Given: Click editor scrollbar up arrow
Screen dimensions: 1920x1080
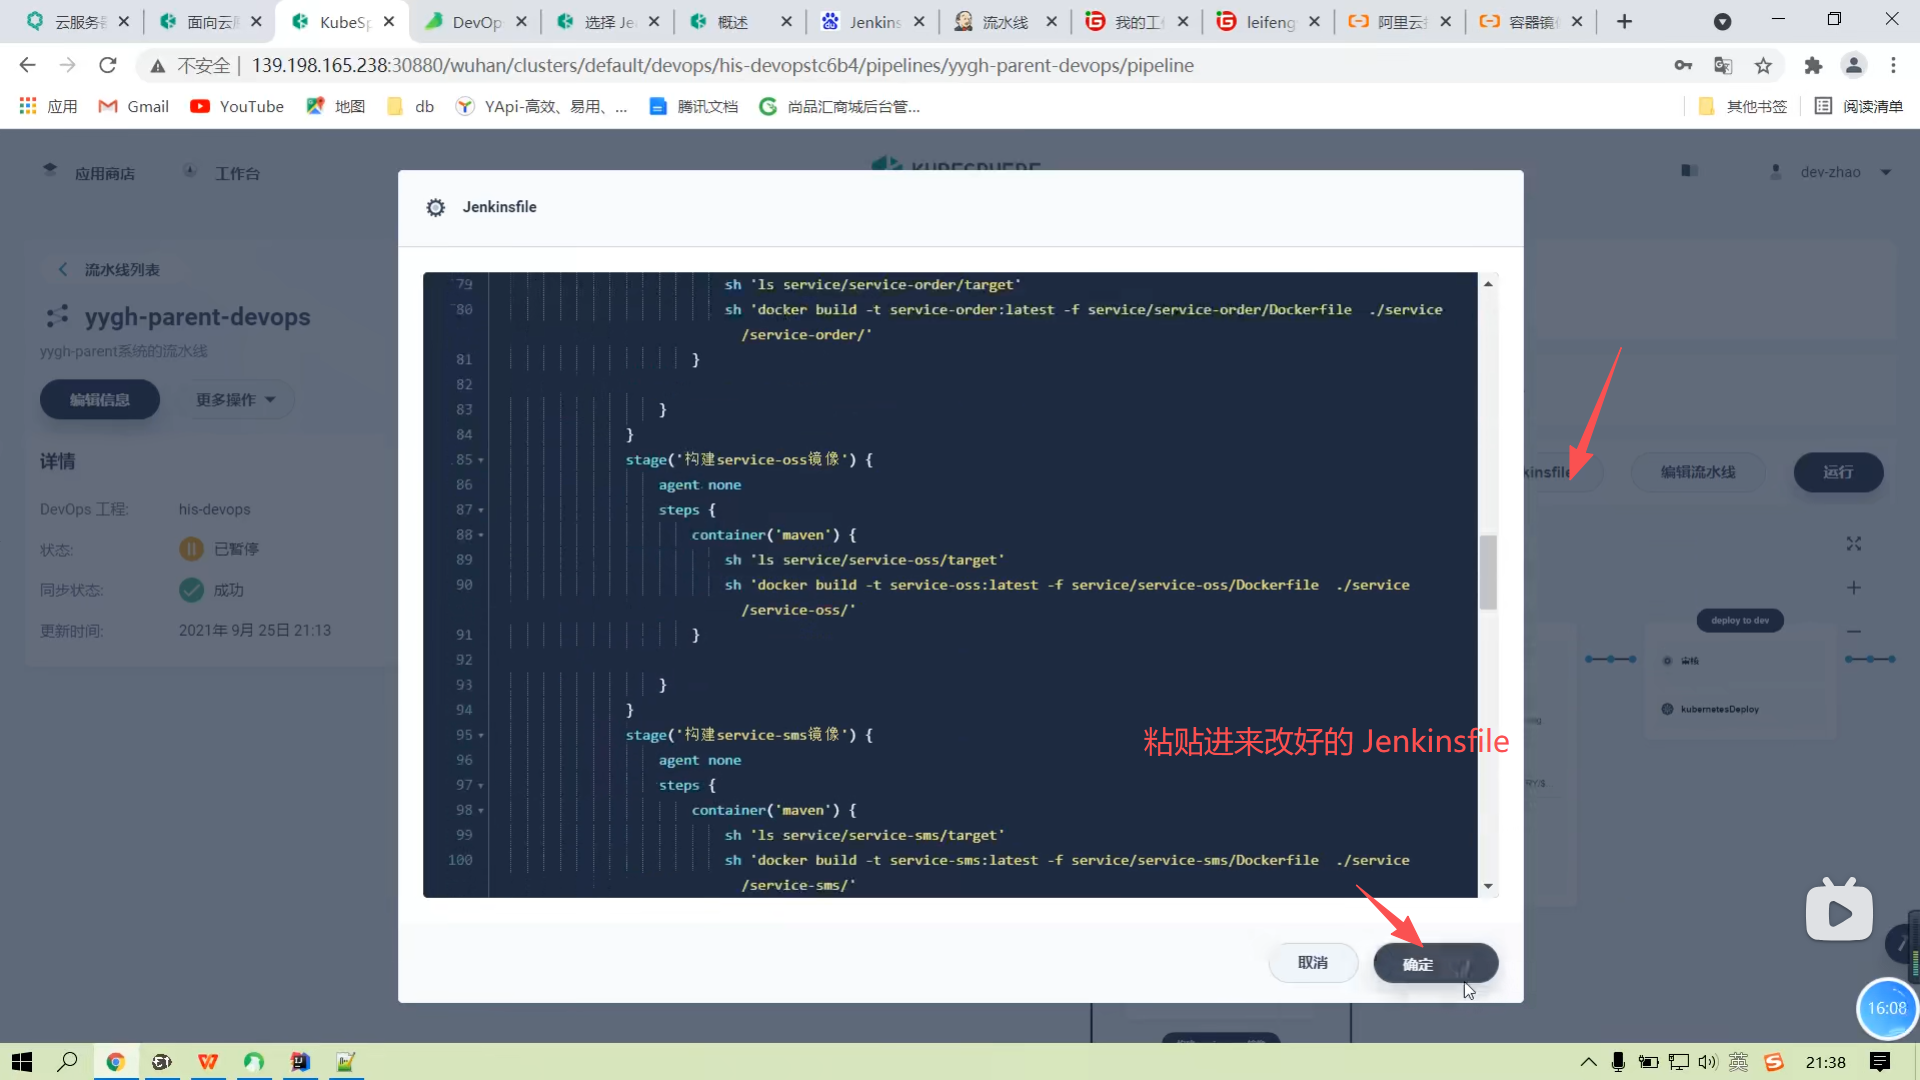Looking at the screenshot, I should pyautogui.click(x=1488, y=284).
